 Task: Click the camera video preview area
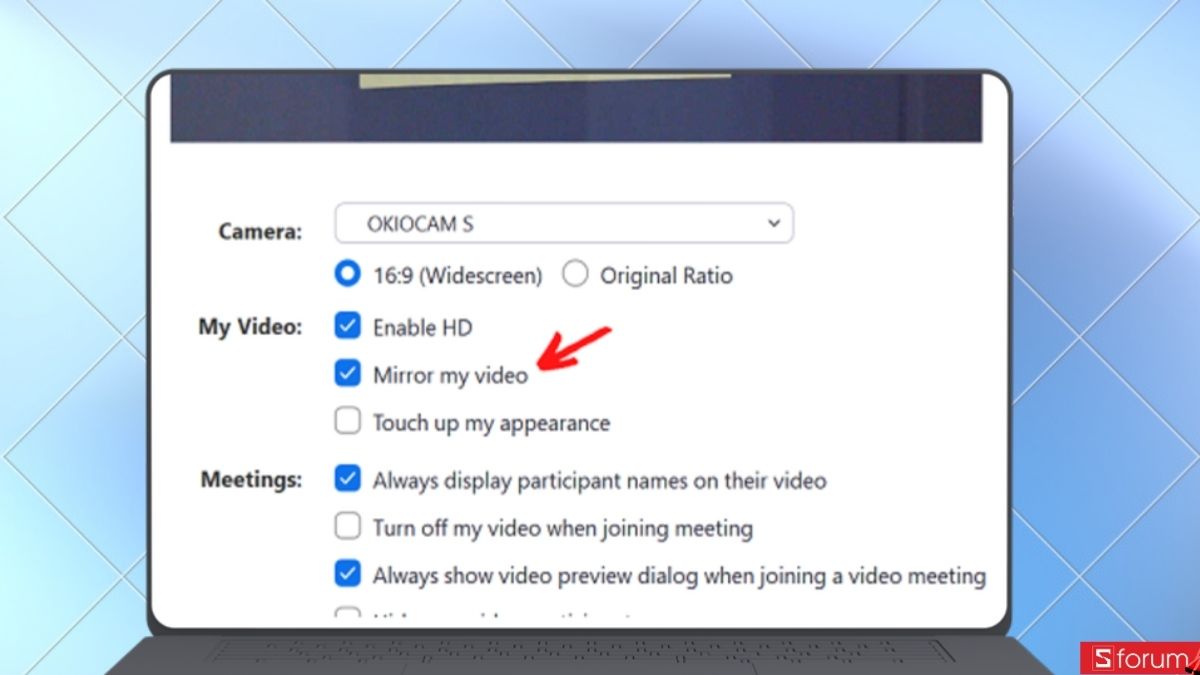(x=576, y=106)
